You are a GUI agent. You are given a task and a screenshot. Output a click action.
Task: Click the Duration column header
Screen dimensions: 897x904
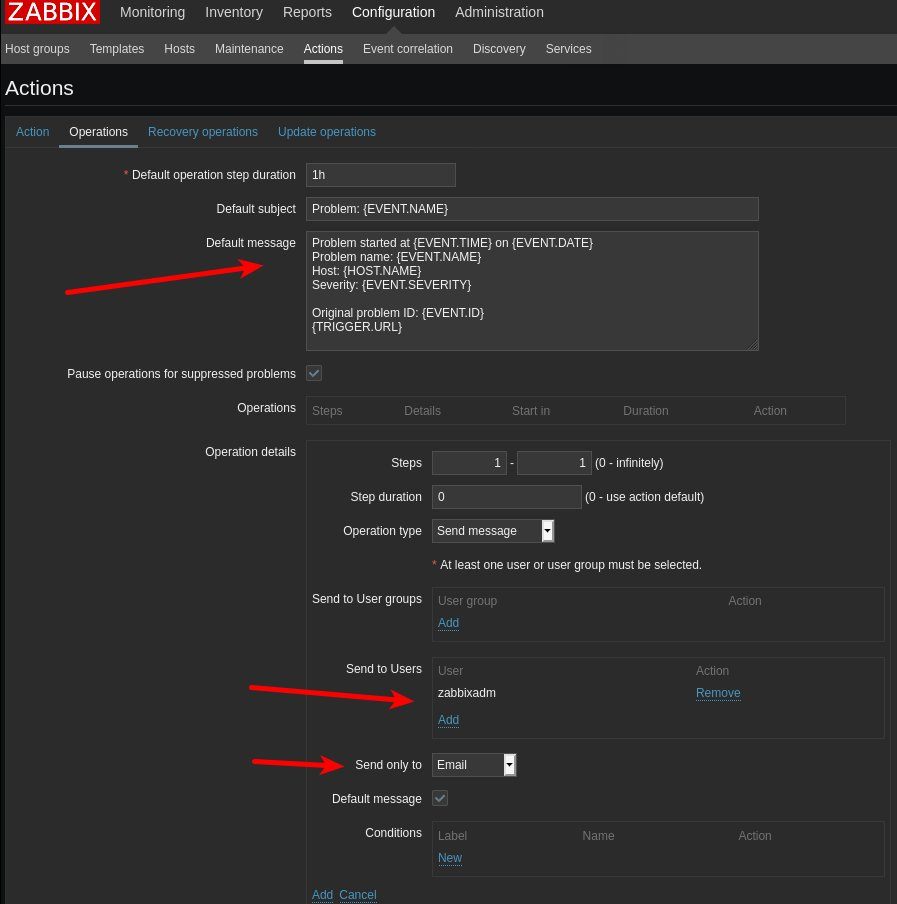tap(646, 410)
